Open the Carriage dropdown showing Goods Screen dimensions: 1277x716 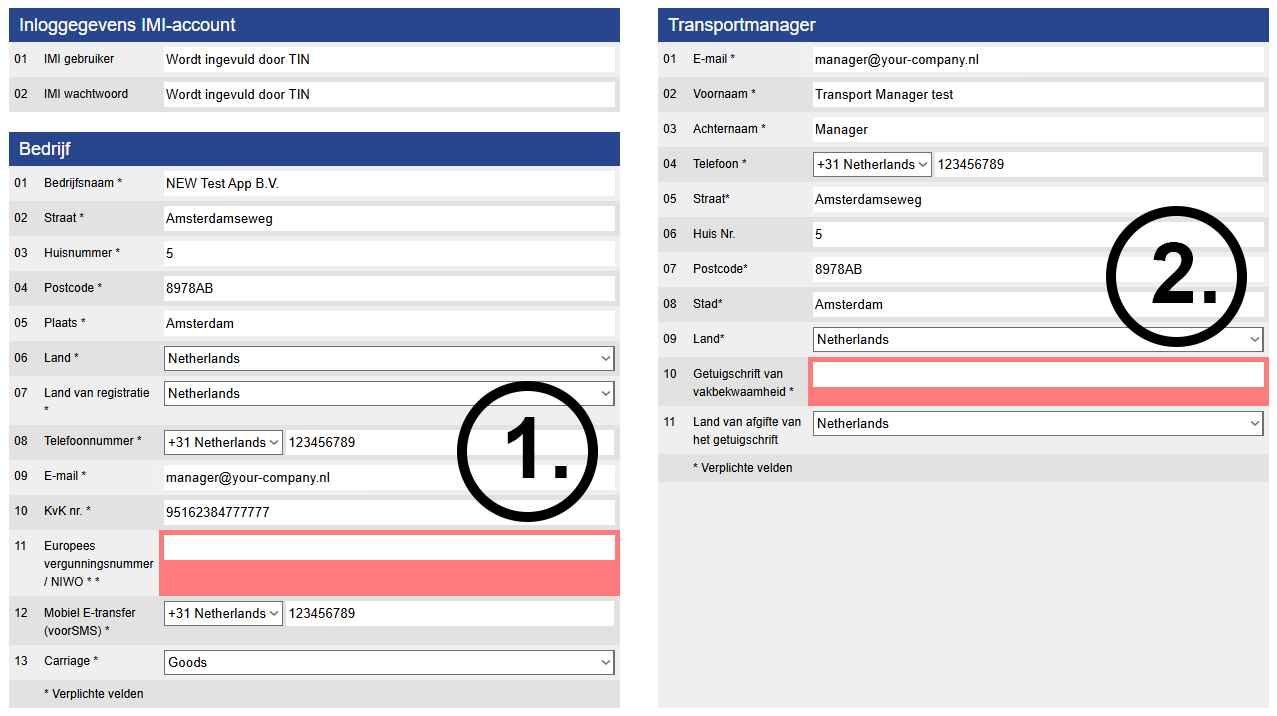click(x=388, y=662)
